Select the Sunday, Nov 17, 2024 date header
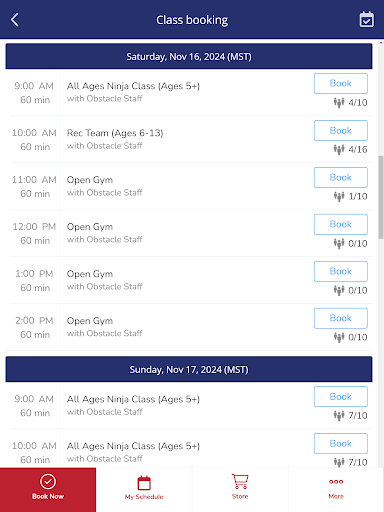Image resolution: width=384 pixels, height=512 pixels. pyautogui.click(x=189, y=369)
